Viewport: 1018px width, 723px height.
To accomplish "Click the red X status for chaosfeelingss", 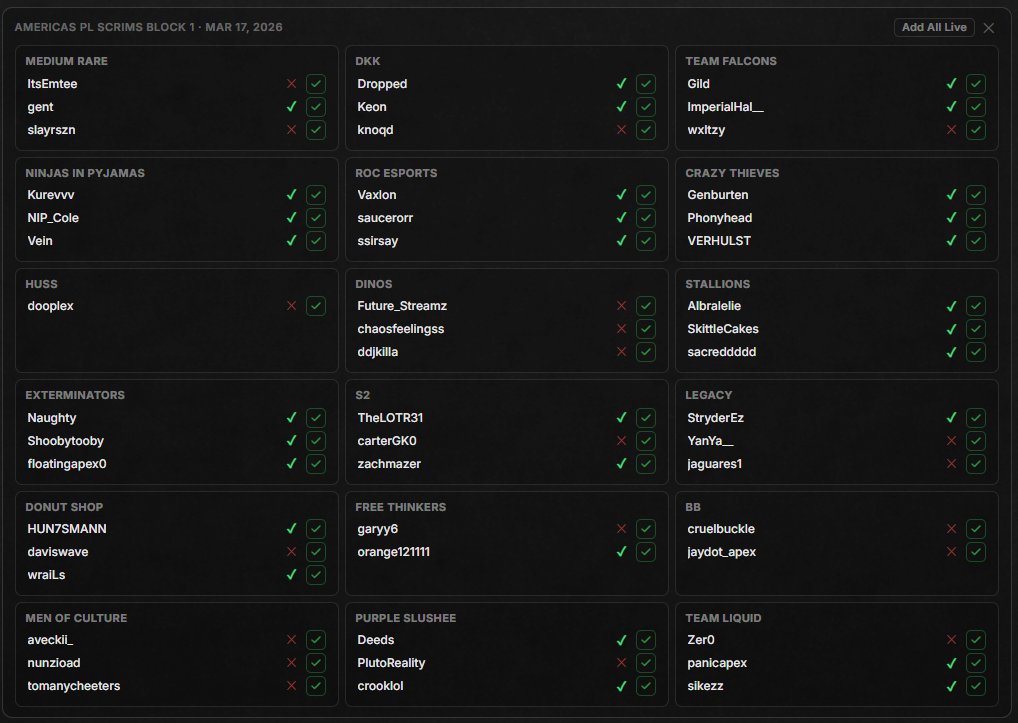I will point(621,329).
